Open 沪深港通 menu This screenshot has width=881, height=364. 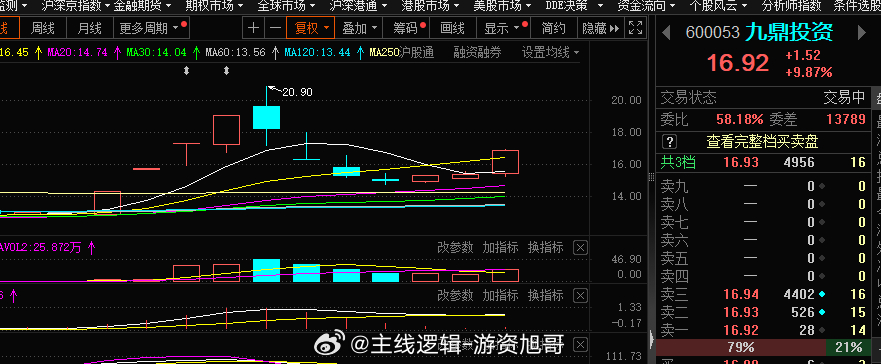(x=358, y=6)
